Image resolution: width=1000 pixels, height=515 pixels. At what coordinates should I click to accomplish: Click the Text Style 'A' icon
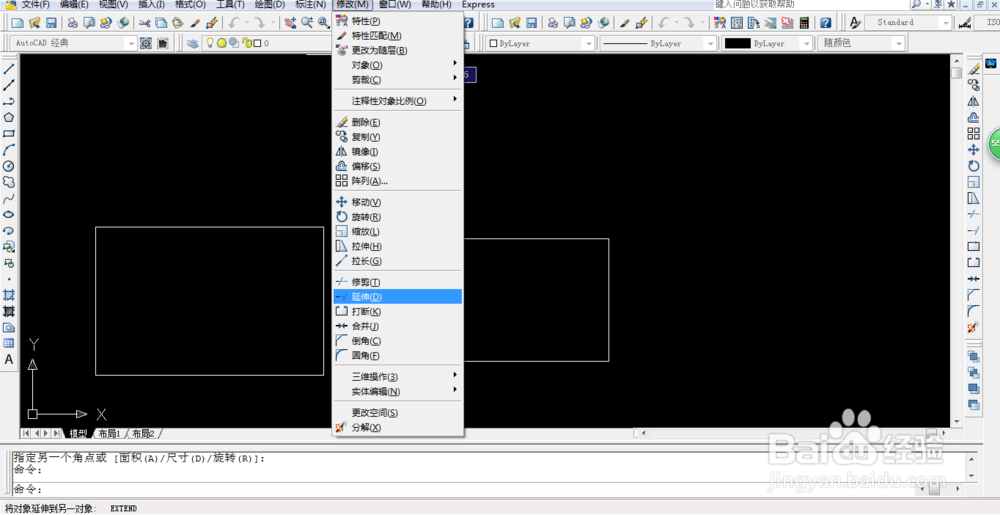pos(855,23)
